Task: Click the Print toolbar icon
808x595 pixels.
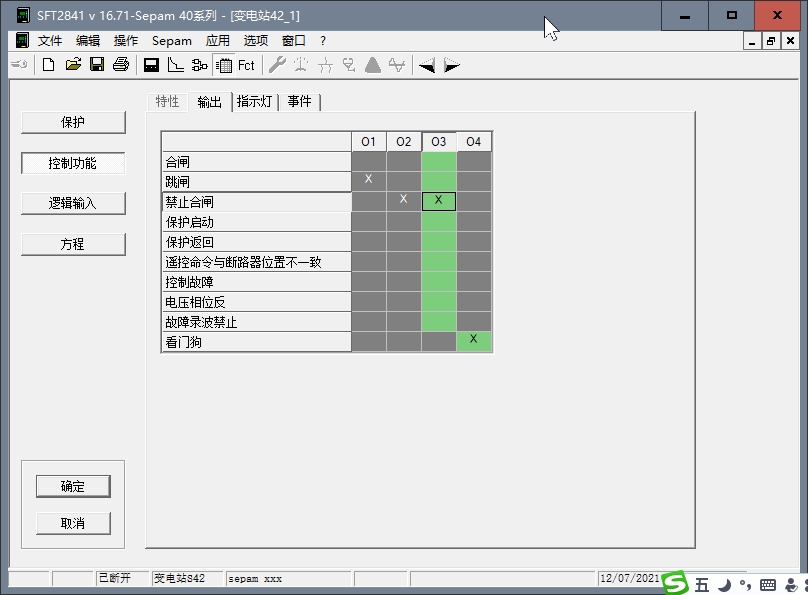Action: point(121,65)
